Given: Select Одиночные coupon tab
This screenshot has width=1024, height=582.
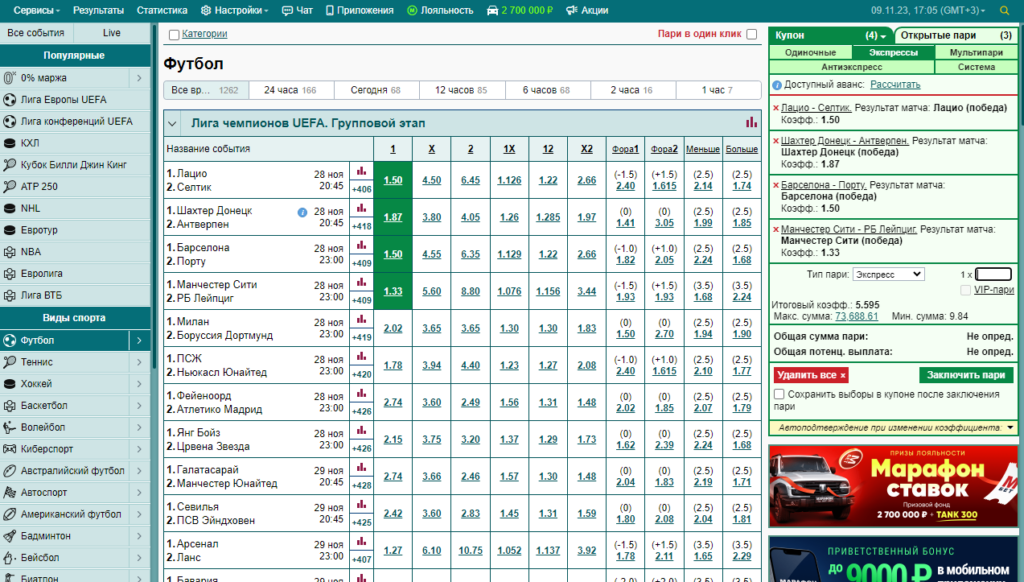Looking at the screenshot, I should [x=810, y=53].
